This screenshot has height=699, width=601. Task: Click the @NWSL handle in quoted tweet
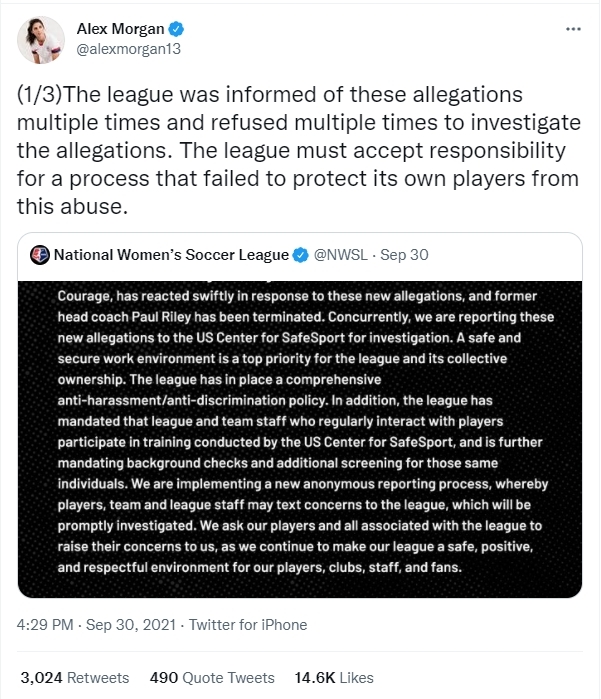[x=342, y=255]
